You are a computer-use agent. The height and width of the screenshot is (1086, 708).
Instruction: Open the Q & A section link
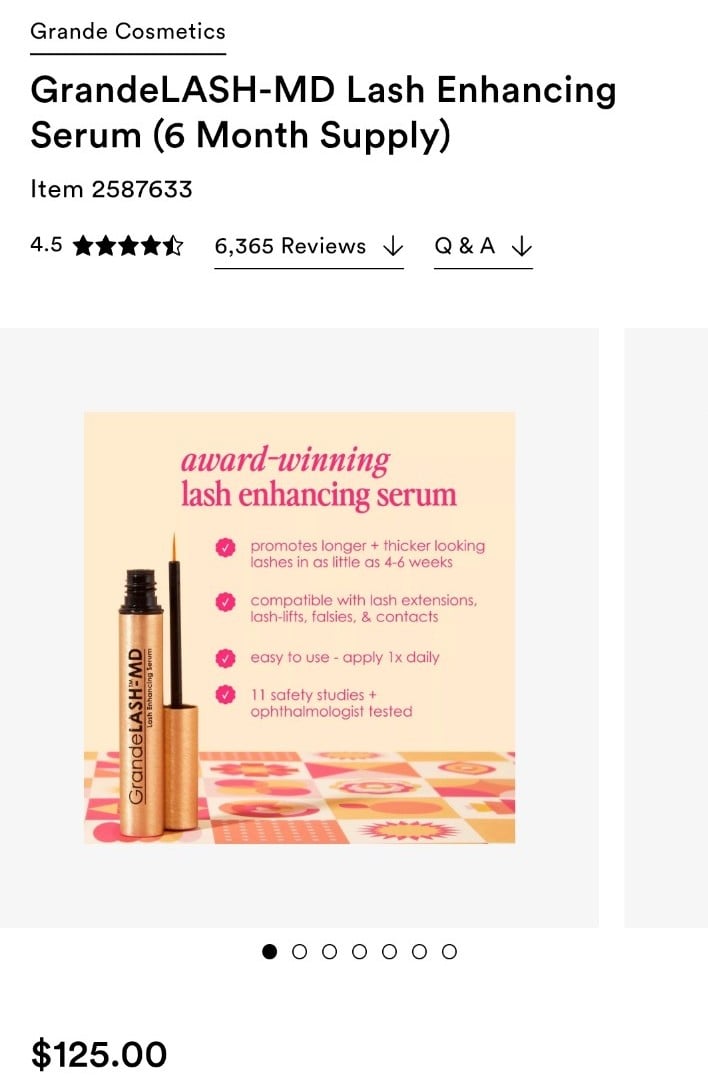tap(483, 247)
